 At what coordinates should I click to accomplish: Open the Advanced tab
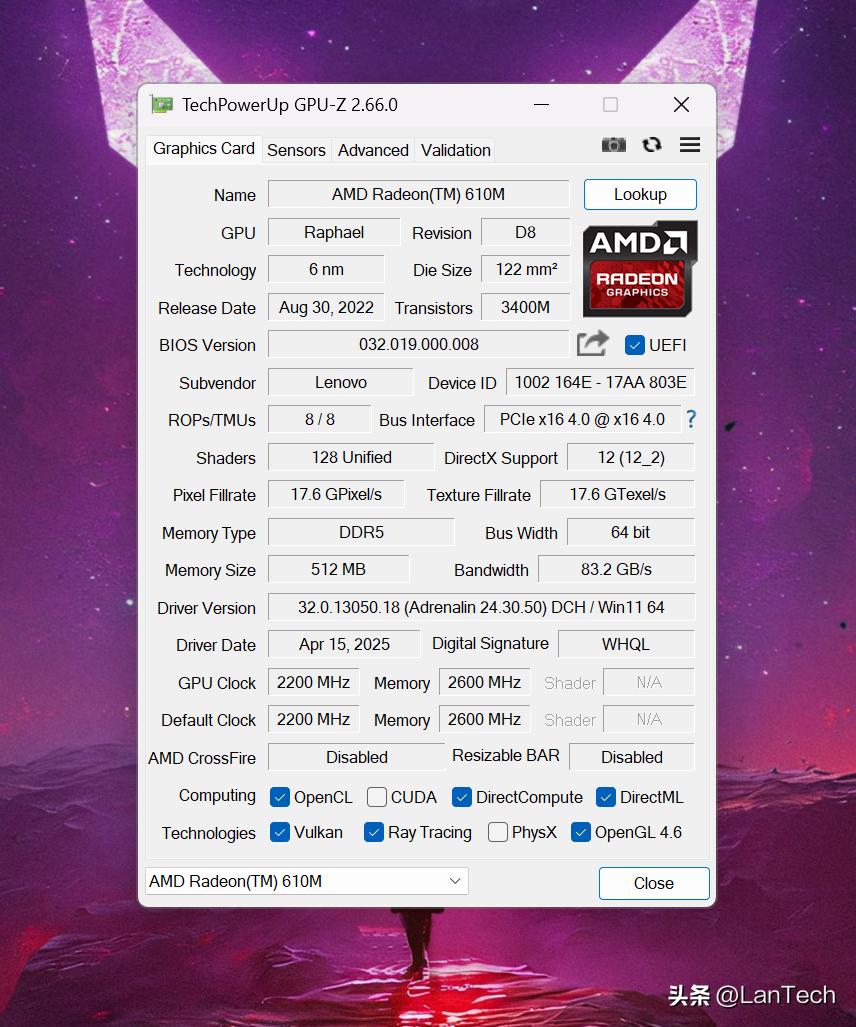coord(373,150)
